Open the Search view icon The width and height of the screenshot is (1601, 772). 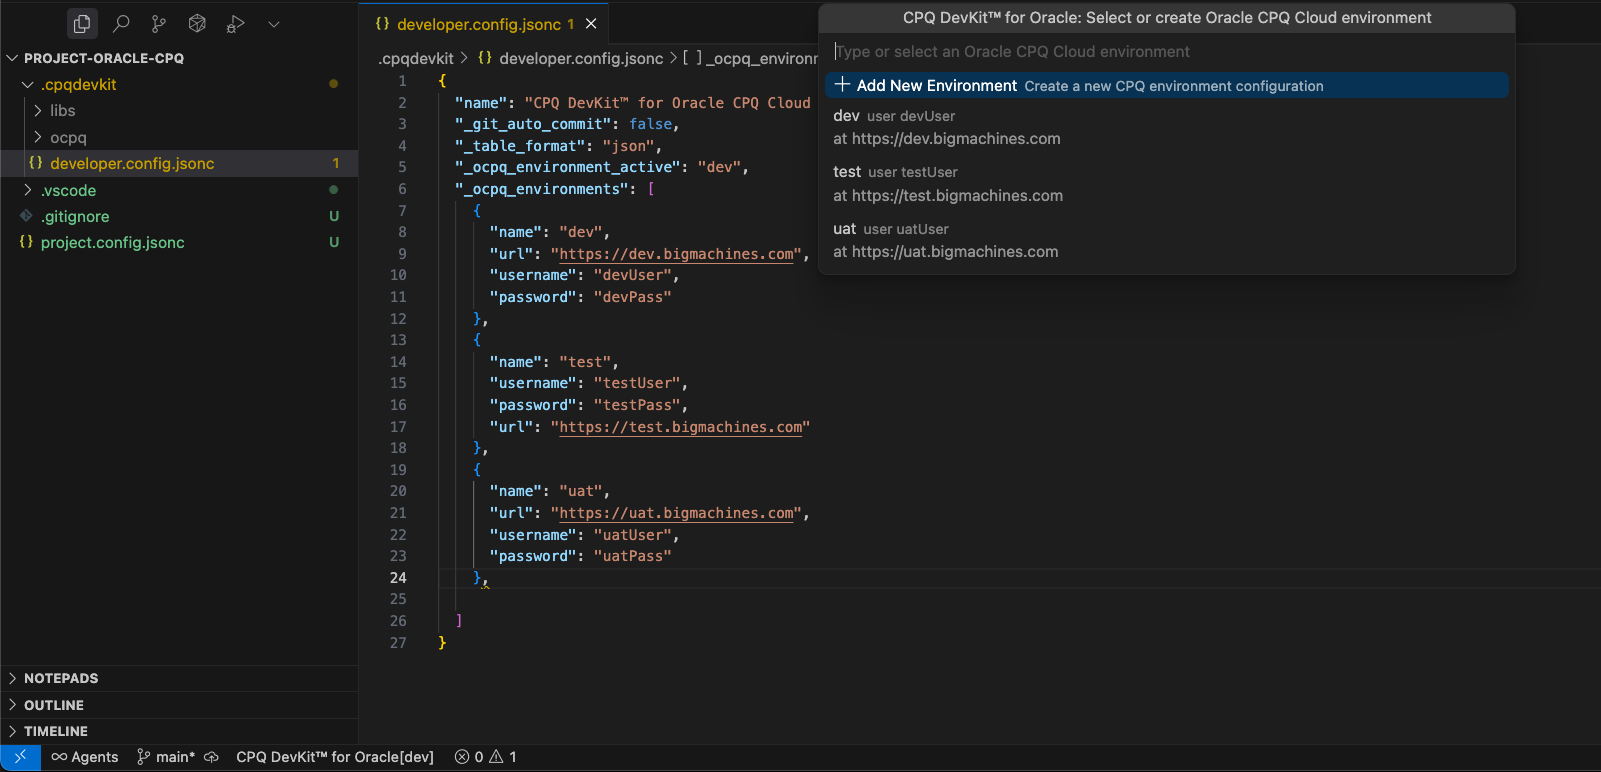[x=121, y=23]
